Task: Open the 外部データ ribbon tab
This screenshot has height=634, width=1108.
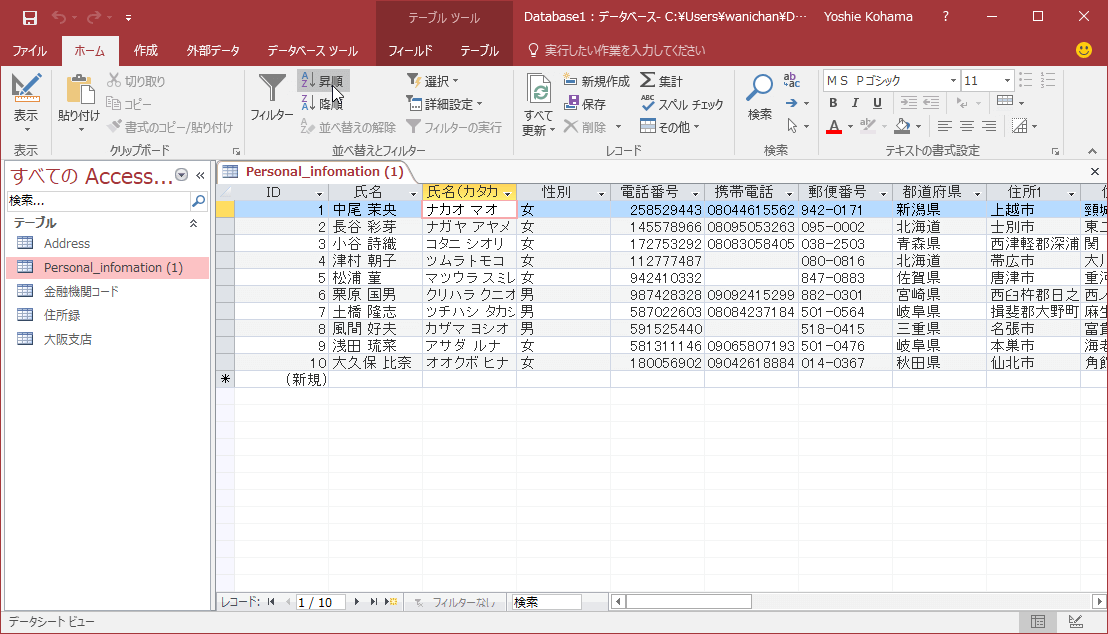Action: 213,50
